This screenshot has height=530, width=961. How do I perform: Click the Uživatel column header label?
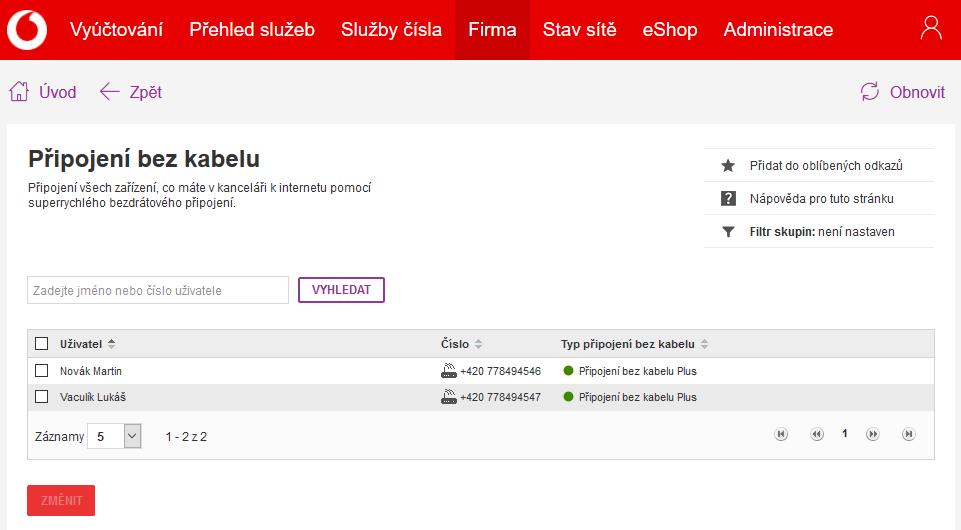pos(81,344)
